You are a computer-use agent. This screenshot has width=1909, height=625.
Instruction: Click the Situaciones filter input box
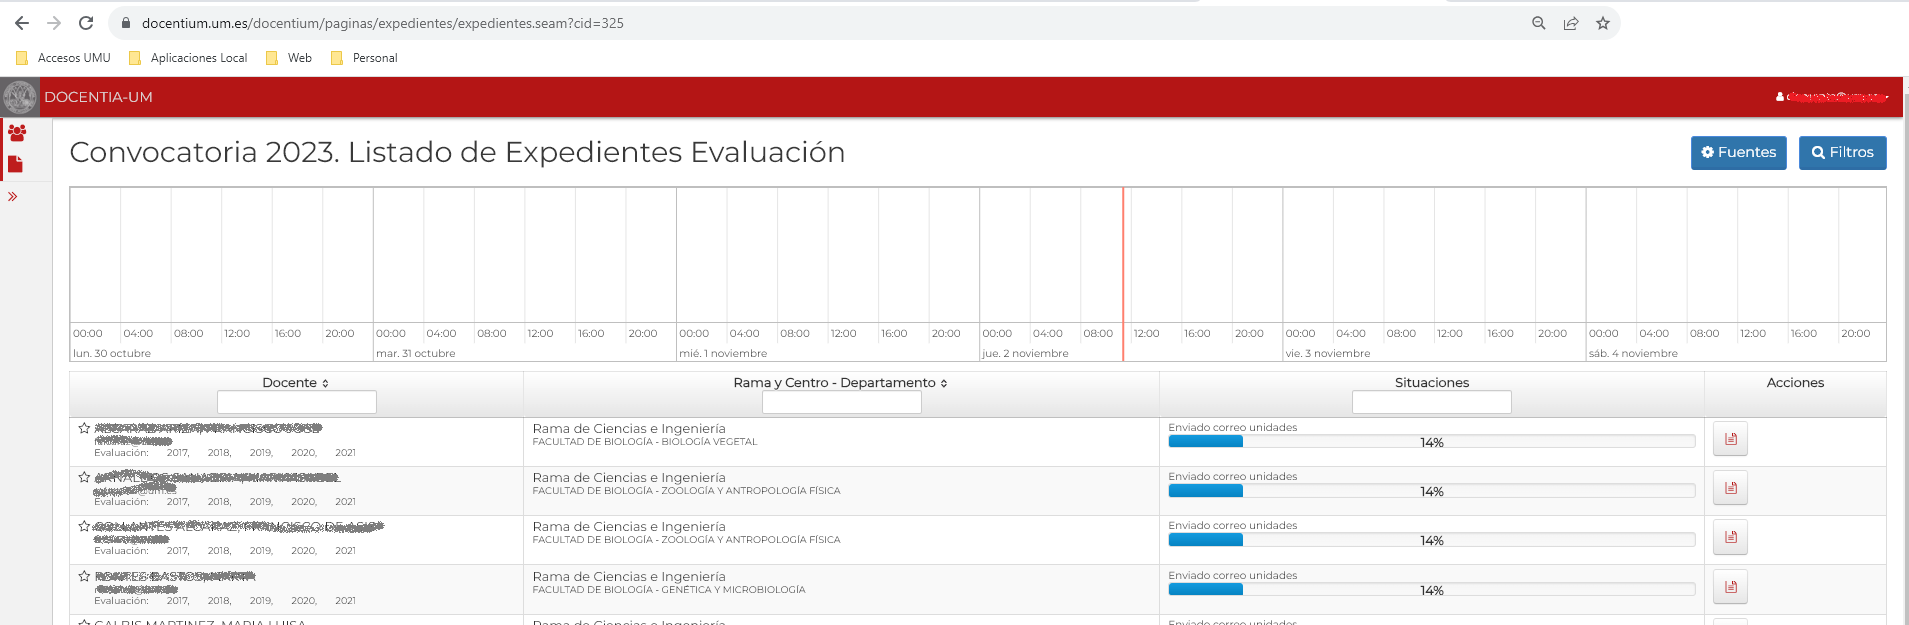coord(1431,402)
